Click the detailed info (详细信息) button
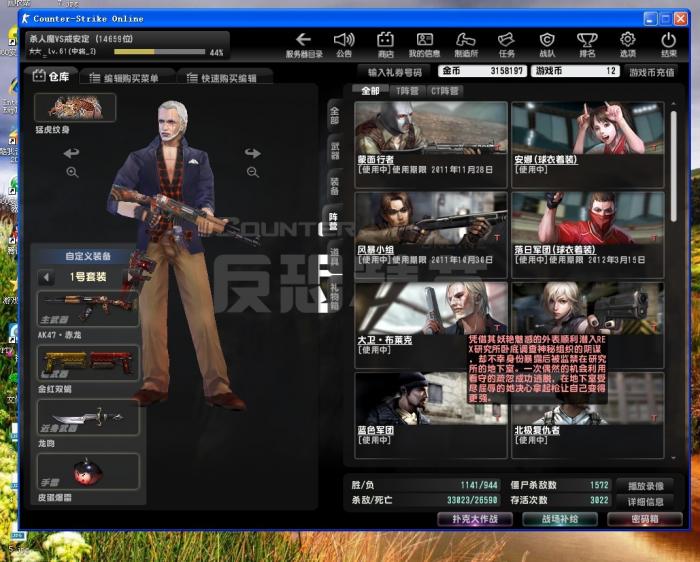The width and height of the screenshot is (700, 562). click(x=645, y=502)
